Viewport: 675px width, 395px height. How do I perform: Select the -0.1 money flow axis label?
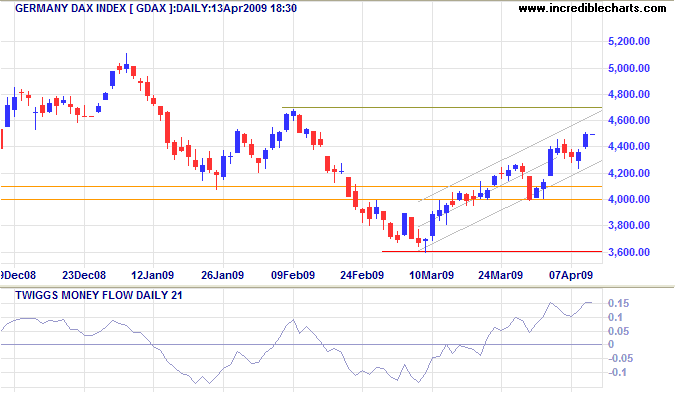click(617, 372)
